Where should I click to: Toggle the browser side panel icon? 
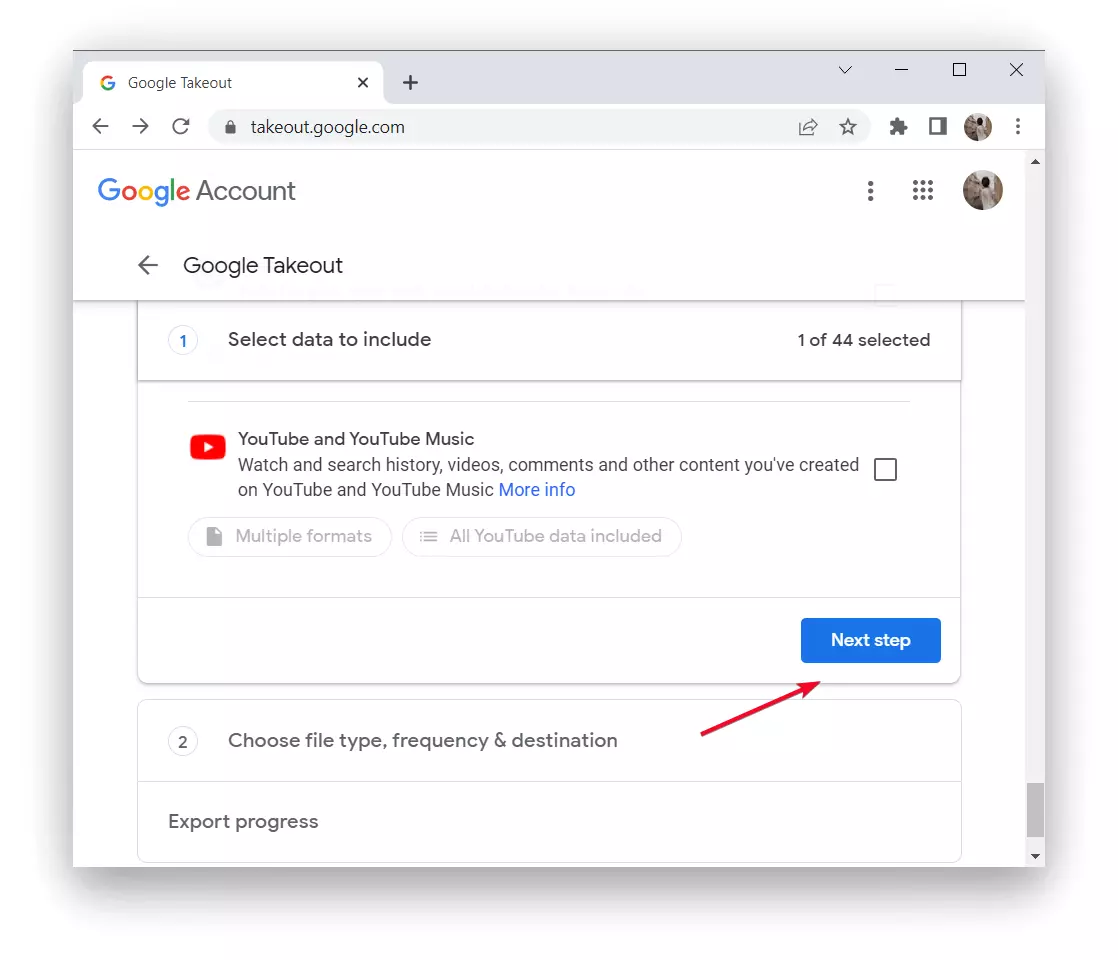[937, 127]
